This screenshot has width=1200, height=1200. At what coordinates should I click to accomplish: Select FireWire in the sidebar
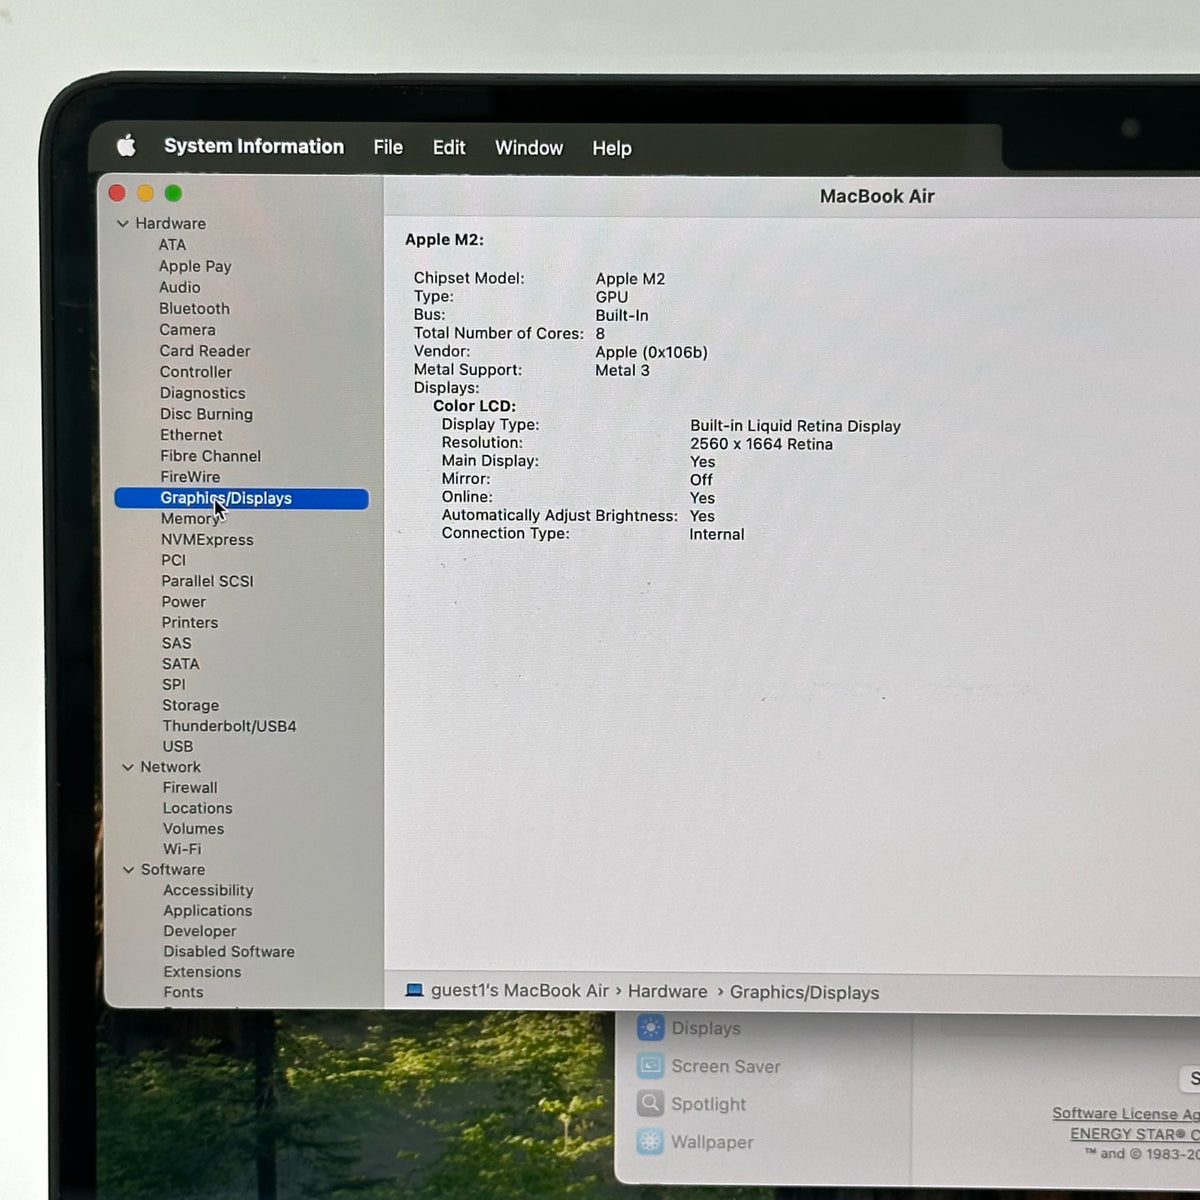coord(190,477)
